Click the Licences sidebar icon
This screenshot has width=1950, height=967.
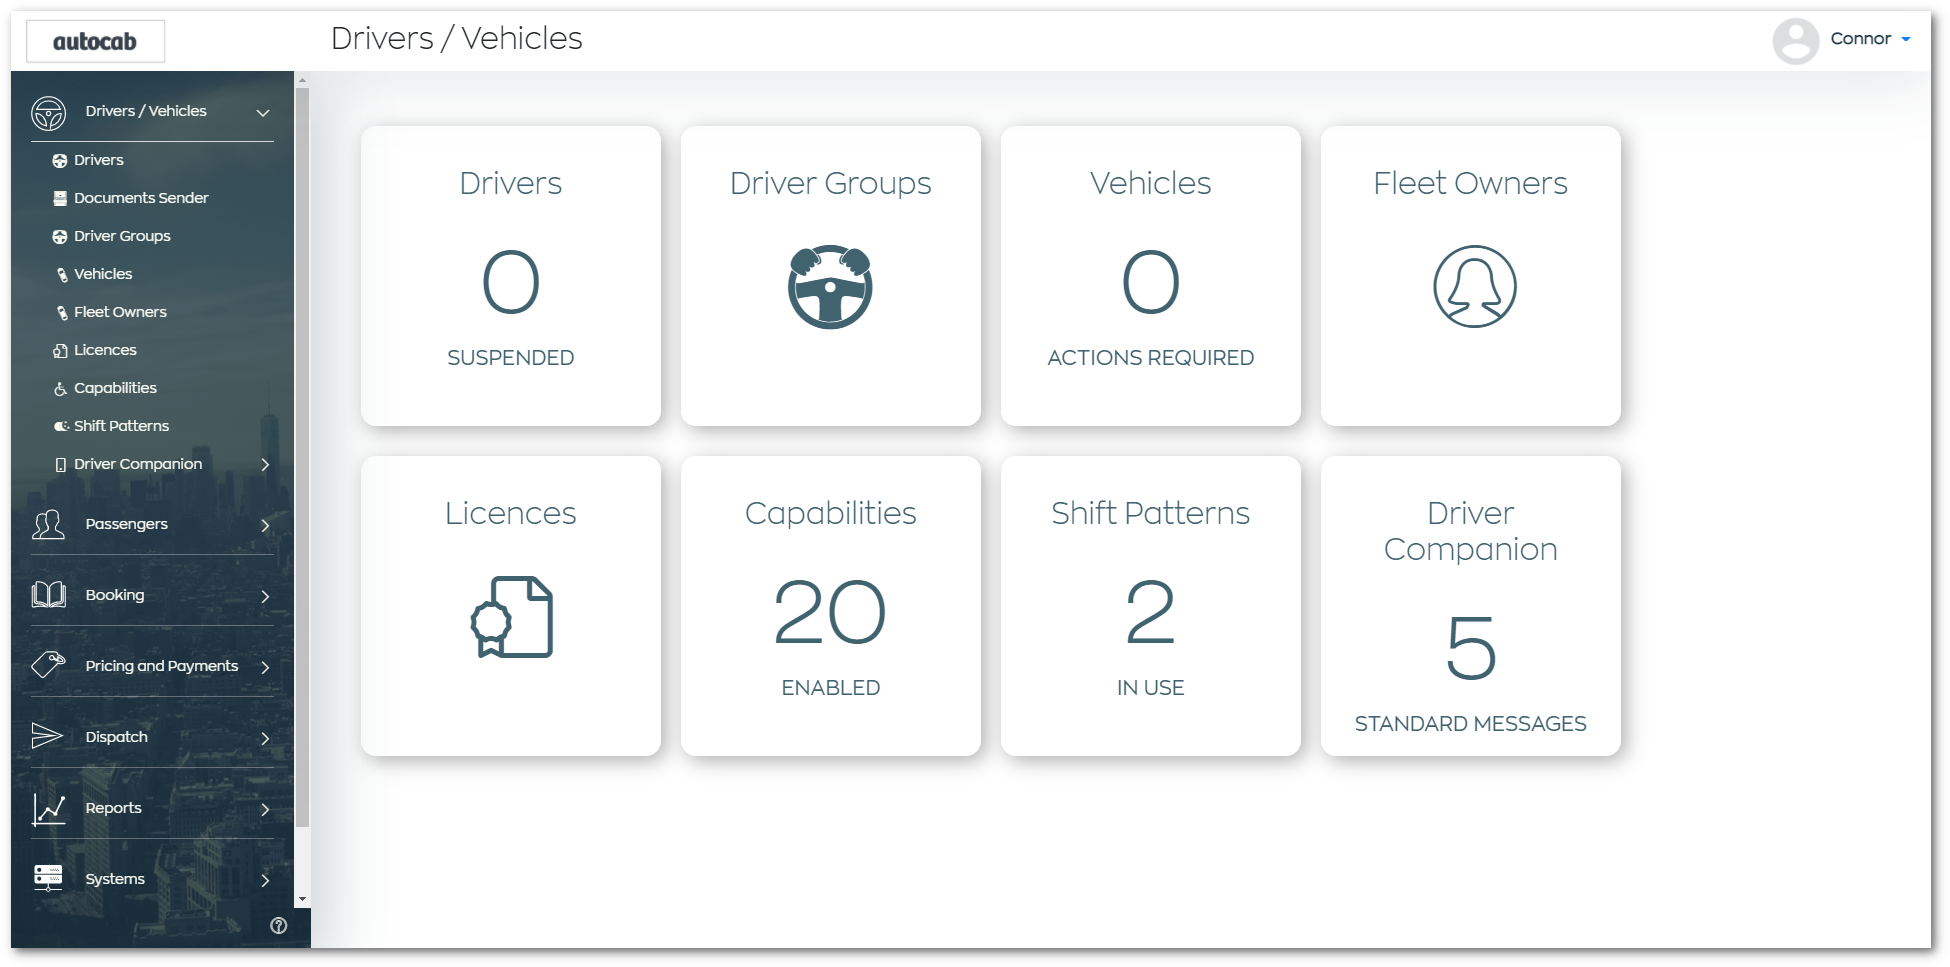tap(60, 350)
